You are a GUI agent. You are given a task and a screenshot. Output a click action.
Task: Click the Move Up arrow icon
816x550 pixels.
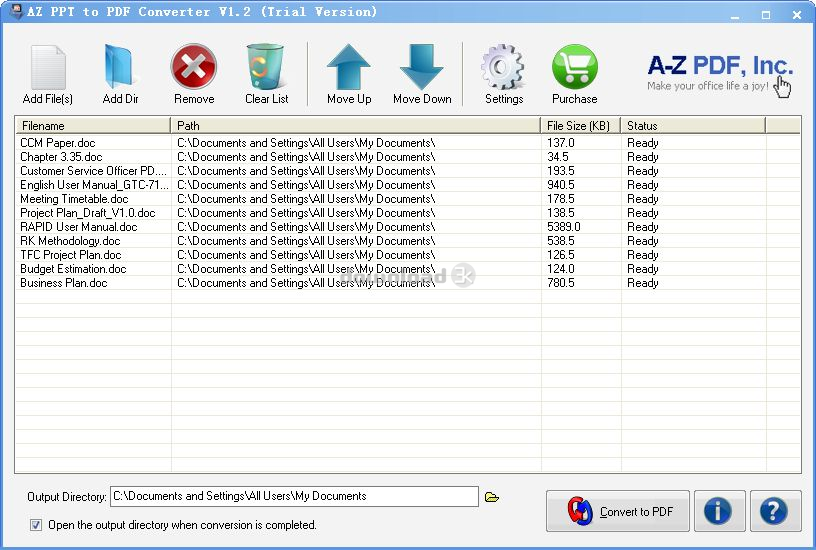tap(349, 67)
